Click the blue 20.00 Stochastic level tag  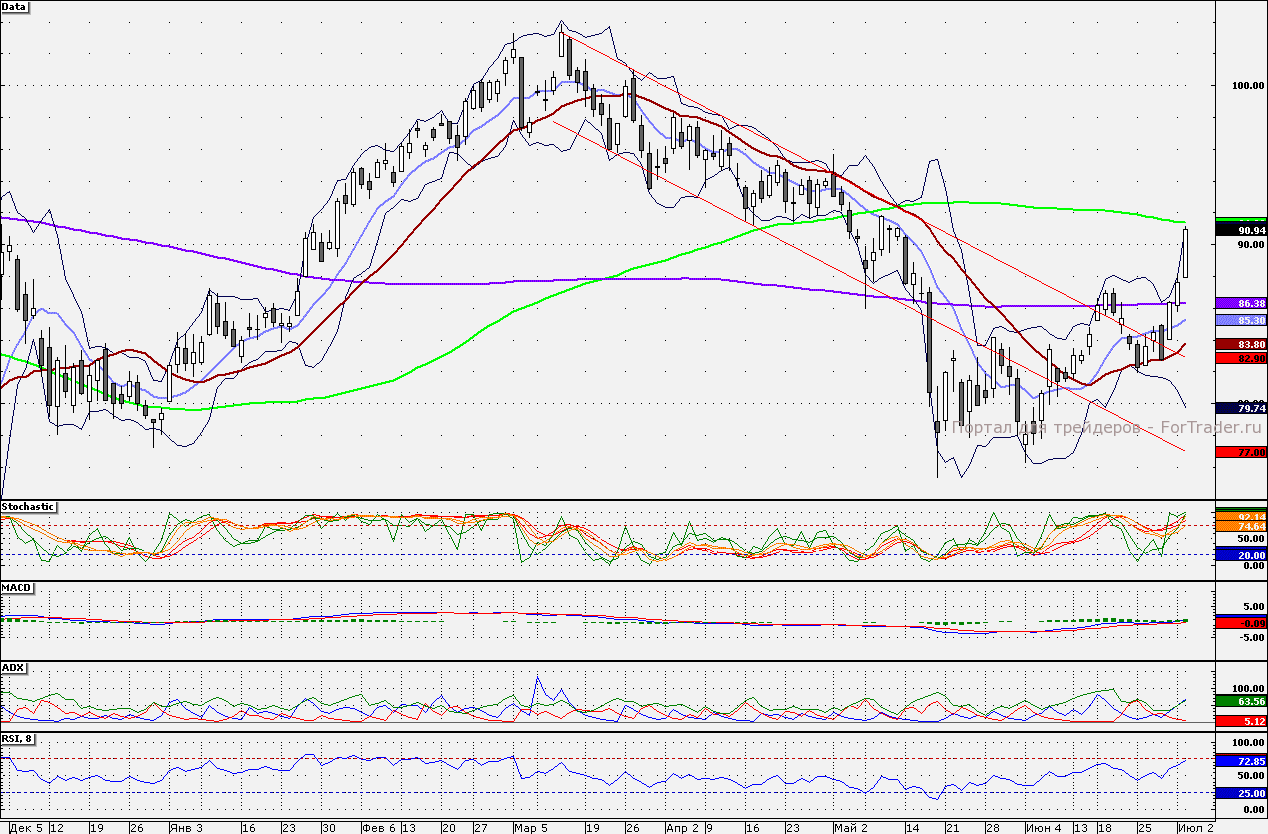tap(1240, 554)
